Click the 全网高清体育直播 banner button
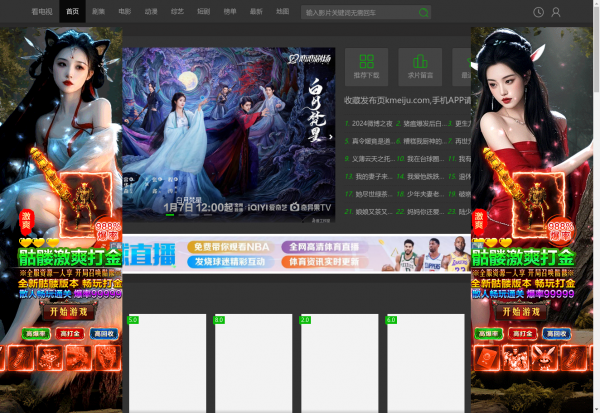 323,246
